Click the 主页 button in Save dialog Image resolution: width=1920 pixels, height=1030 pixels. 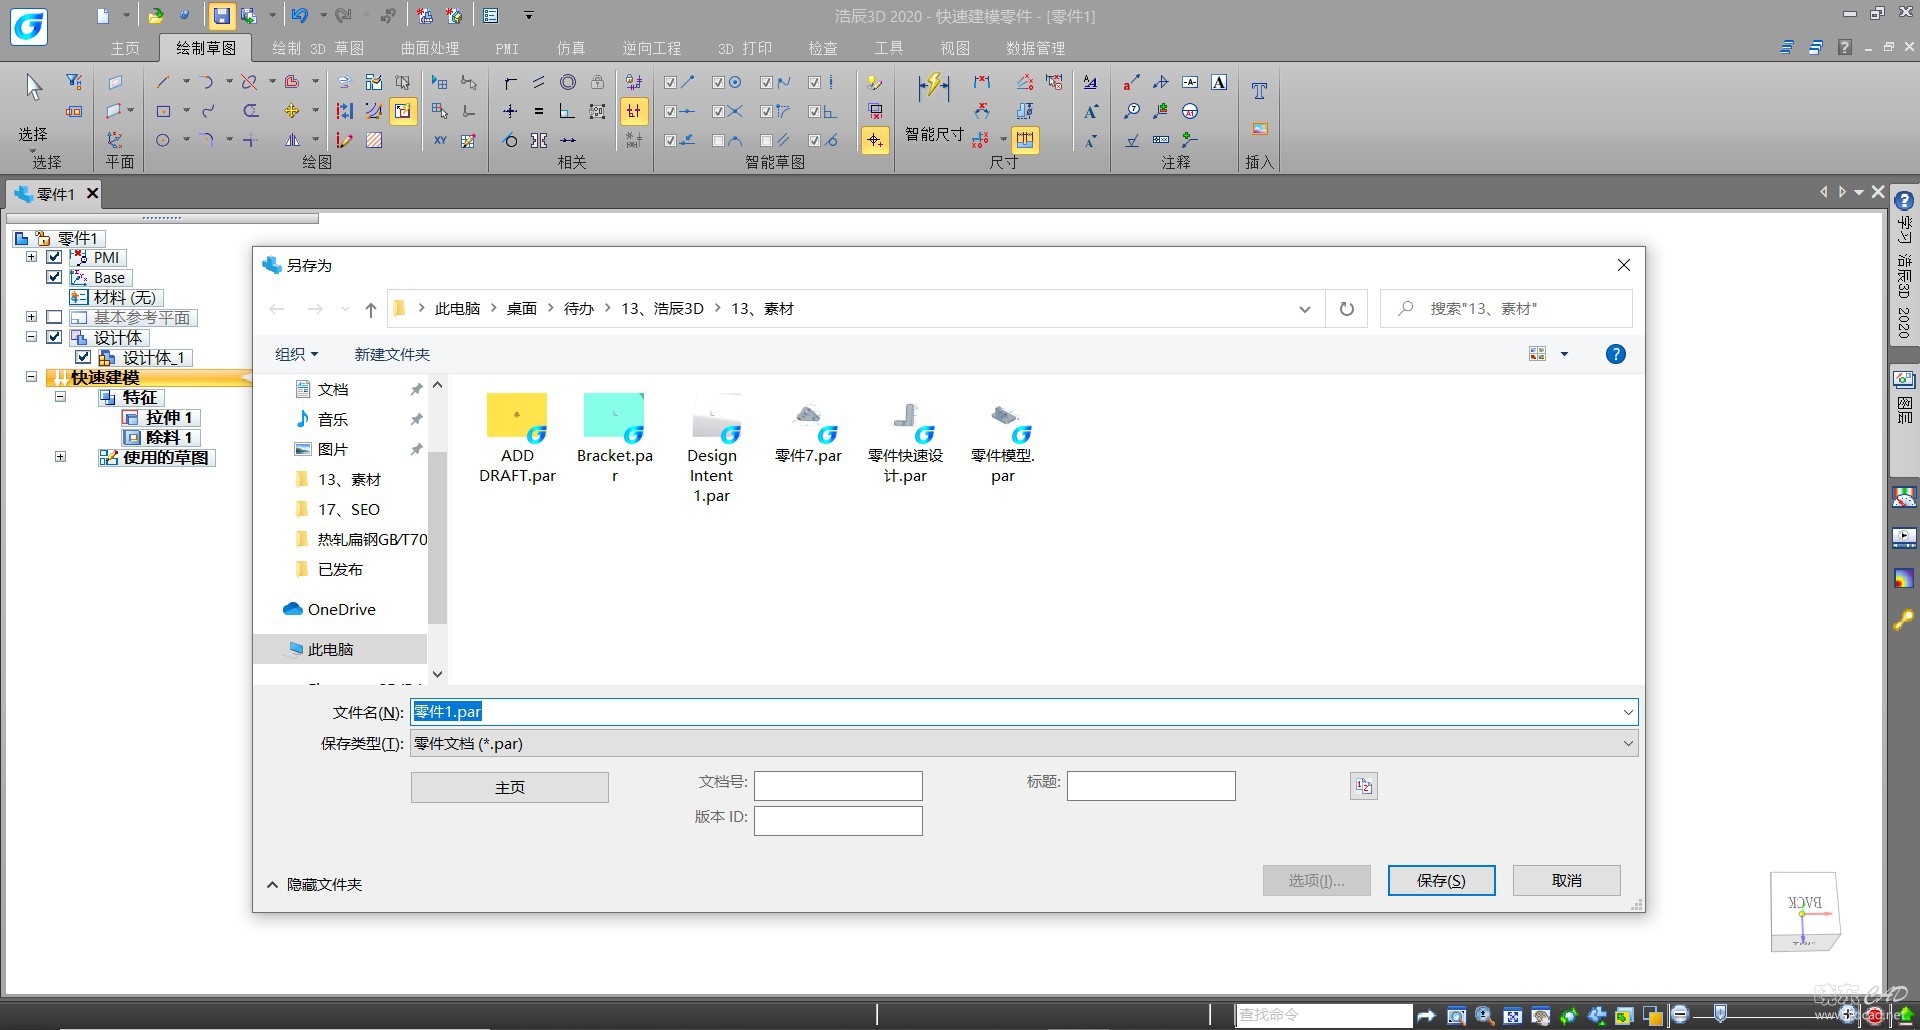pyautogui.click(x=510, y=787)
